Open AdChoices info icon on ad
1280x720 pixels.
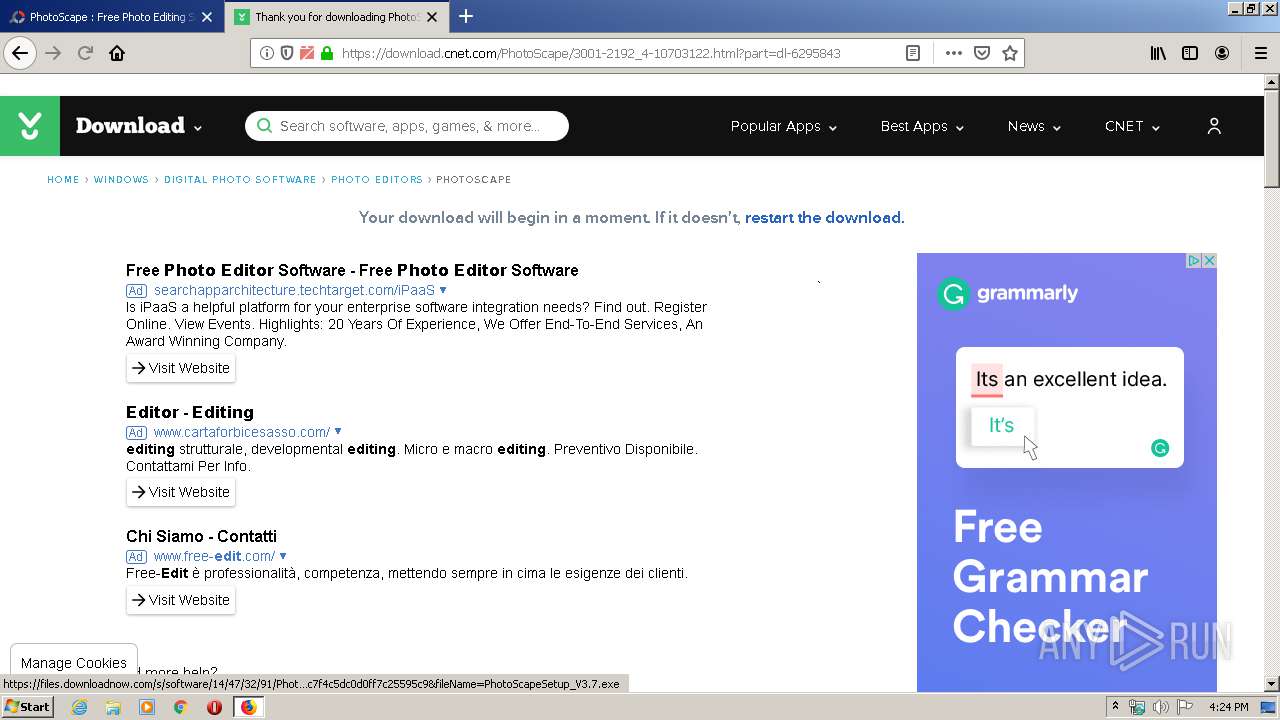coord(1194,260)
